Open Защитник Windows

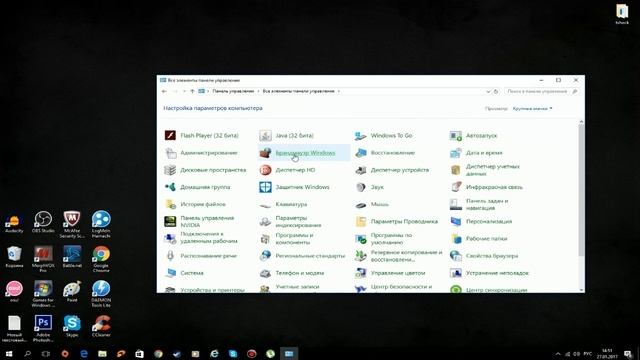pyautogui.click(x=294, y=187)
